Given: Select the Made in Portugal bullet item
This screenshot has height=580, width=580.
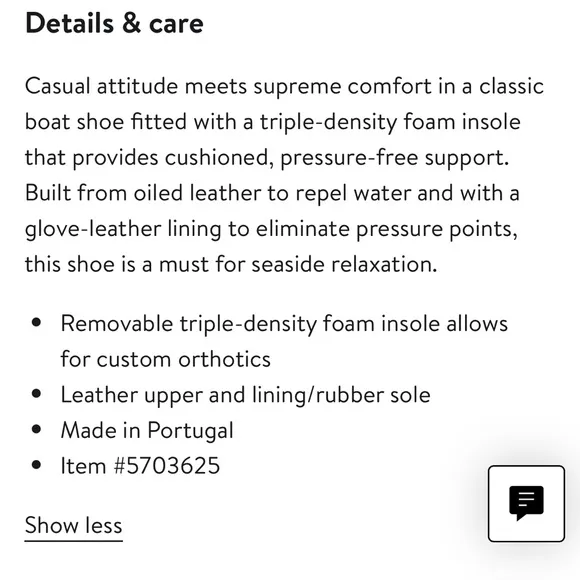Looking at the screenshot, I should click(147, 430).
